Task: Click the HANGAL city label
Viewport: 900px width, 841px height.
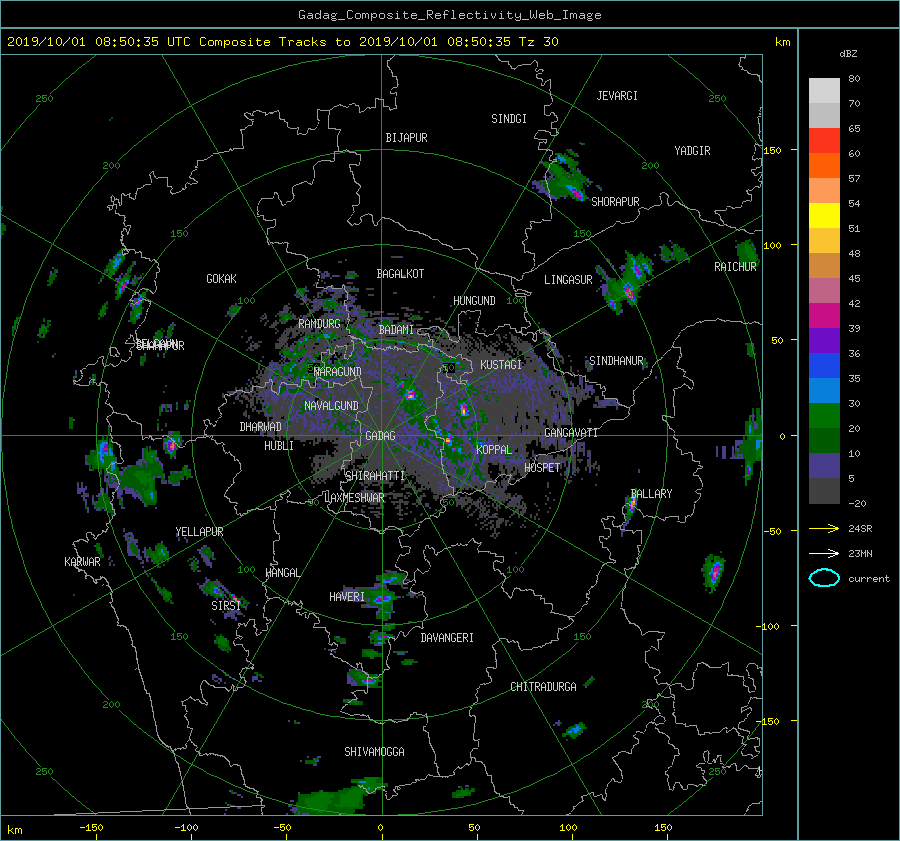Action: [x=282, y=573]
